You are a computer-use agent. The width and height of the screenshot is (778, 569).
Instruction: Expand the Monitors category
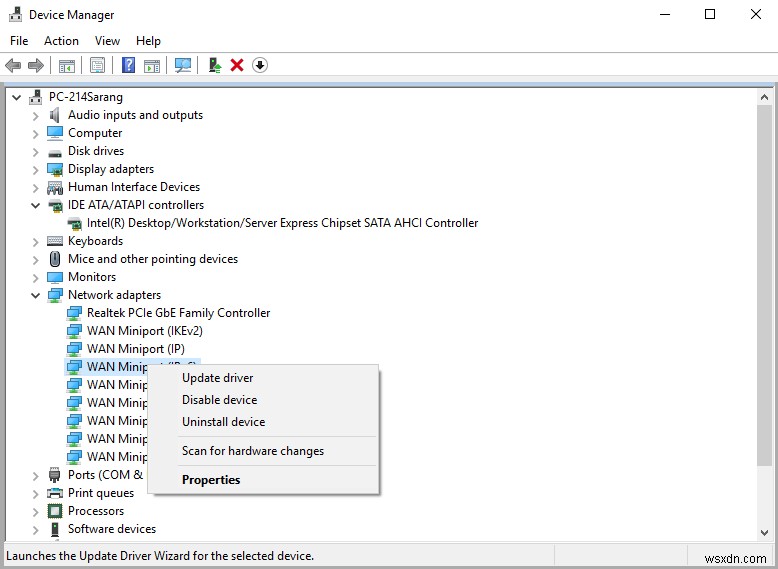pos(35,278)
